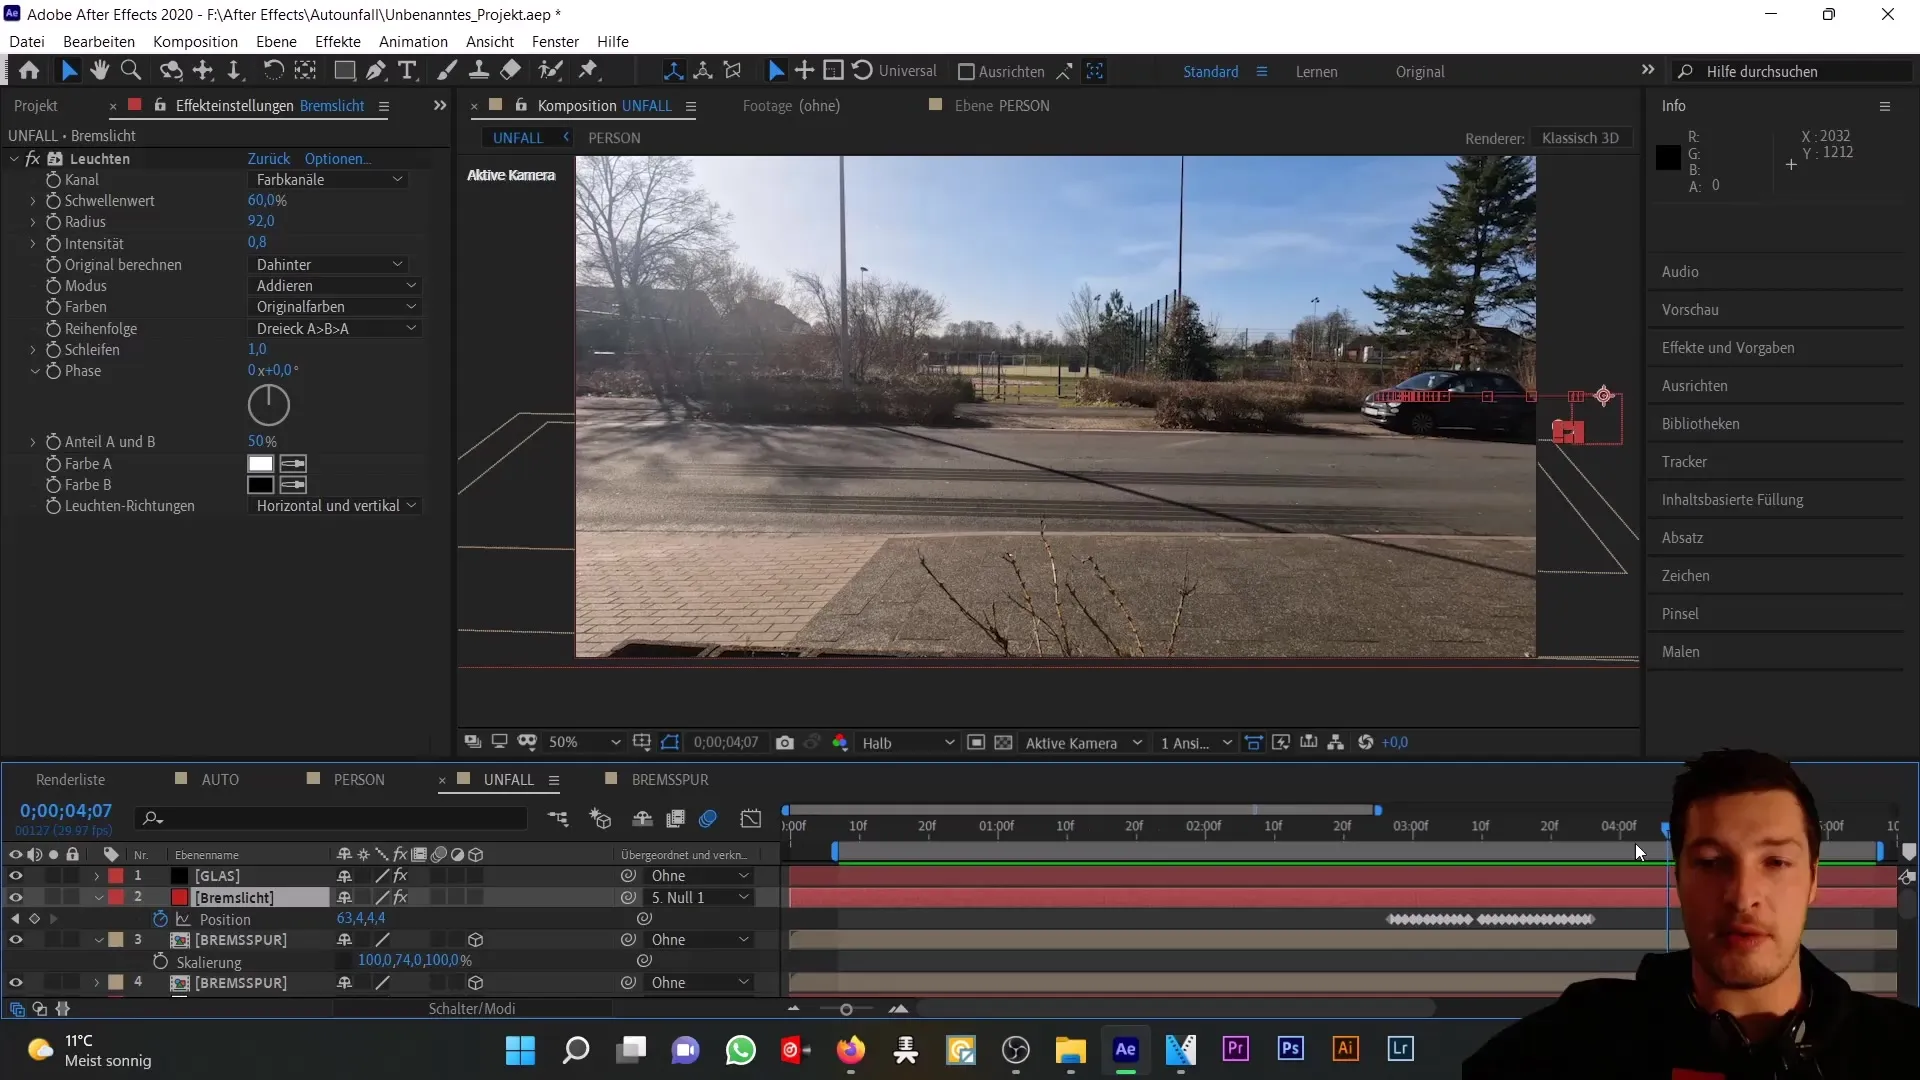Hide the GLAS layer eye
This screenshot has width=1920, height=1080.
click(x=15, y=876)
